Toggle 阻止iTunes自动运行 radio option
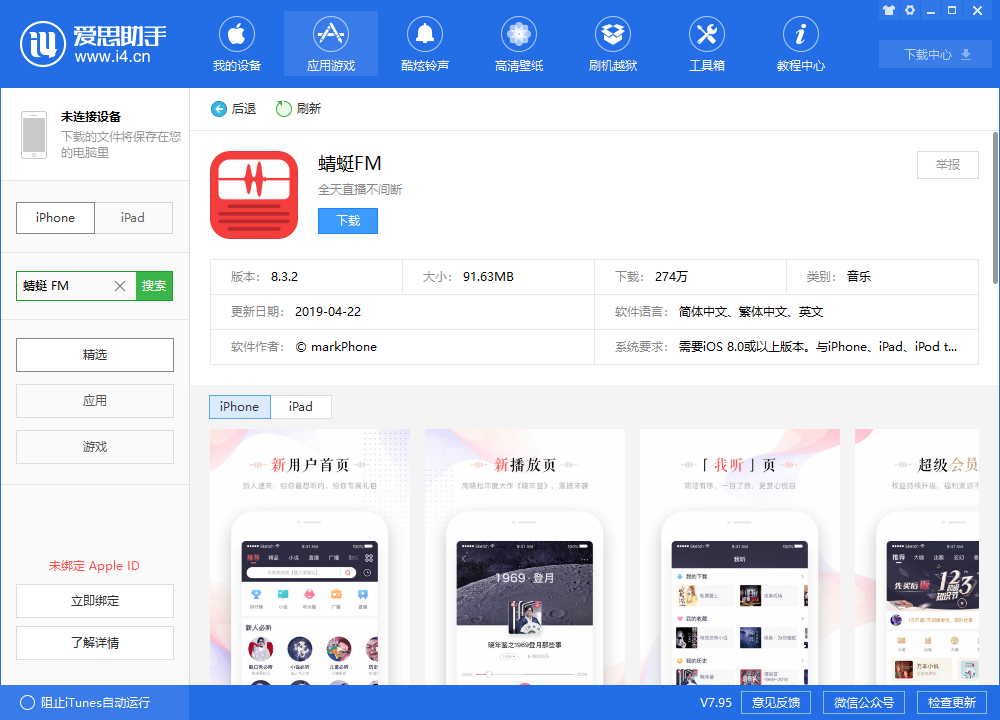Viewport: 1000px width, 720px height. (x=27, y=702)
